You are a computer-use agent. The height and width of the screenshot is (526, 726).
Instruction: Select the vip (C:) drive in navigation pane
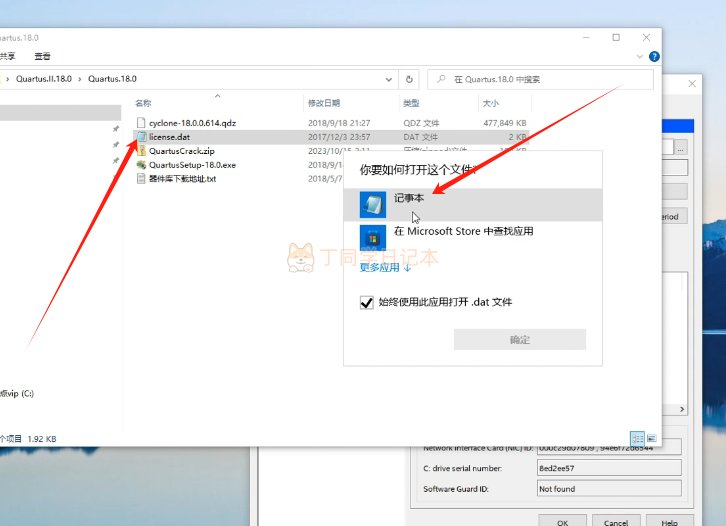17,394
